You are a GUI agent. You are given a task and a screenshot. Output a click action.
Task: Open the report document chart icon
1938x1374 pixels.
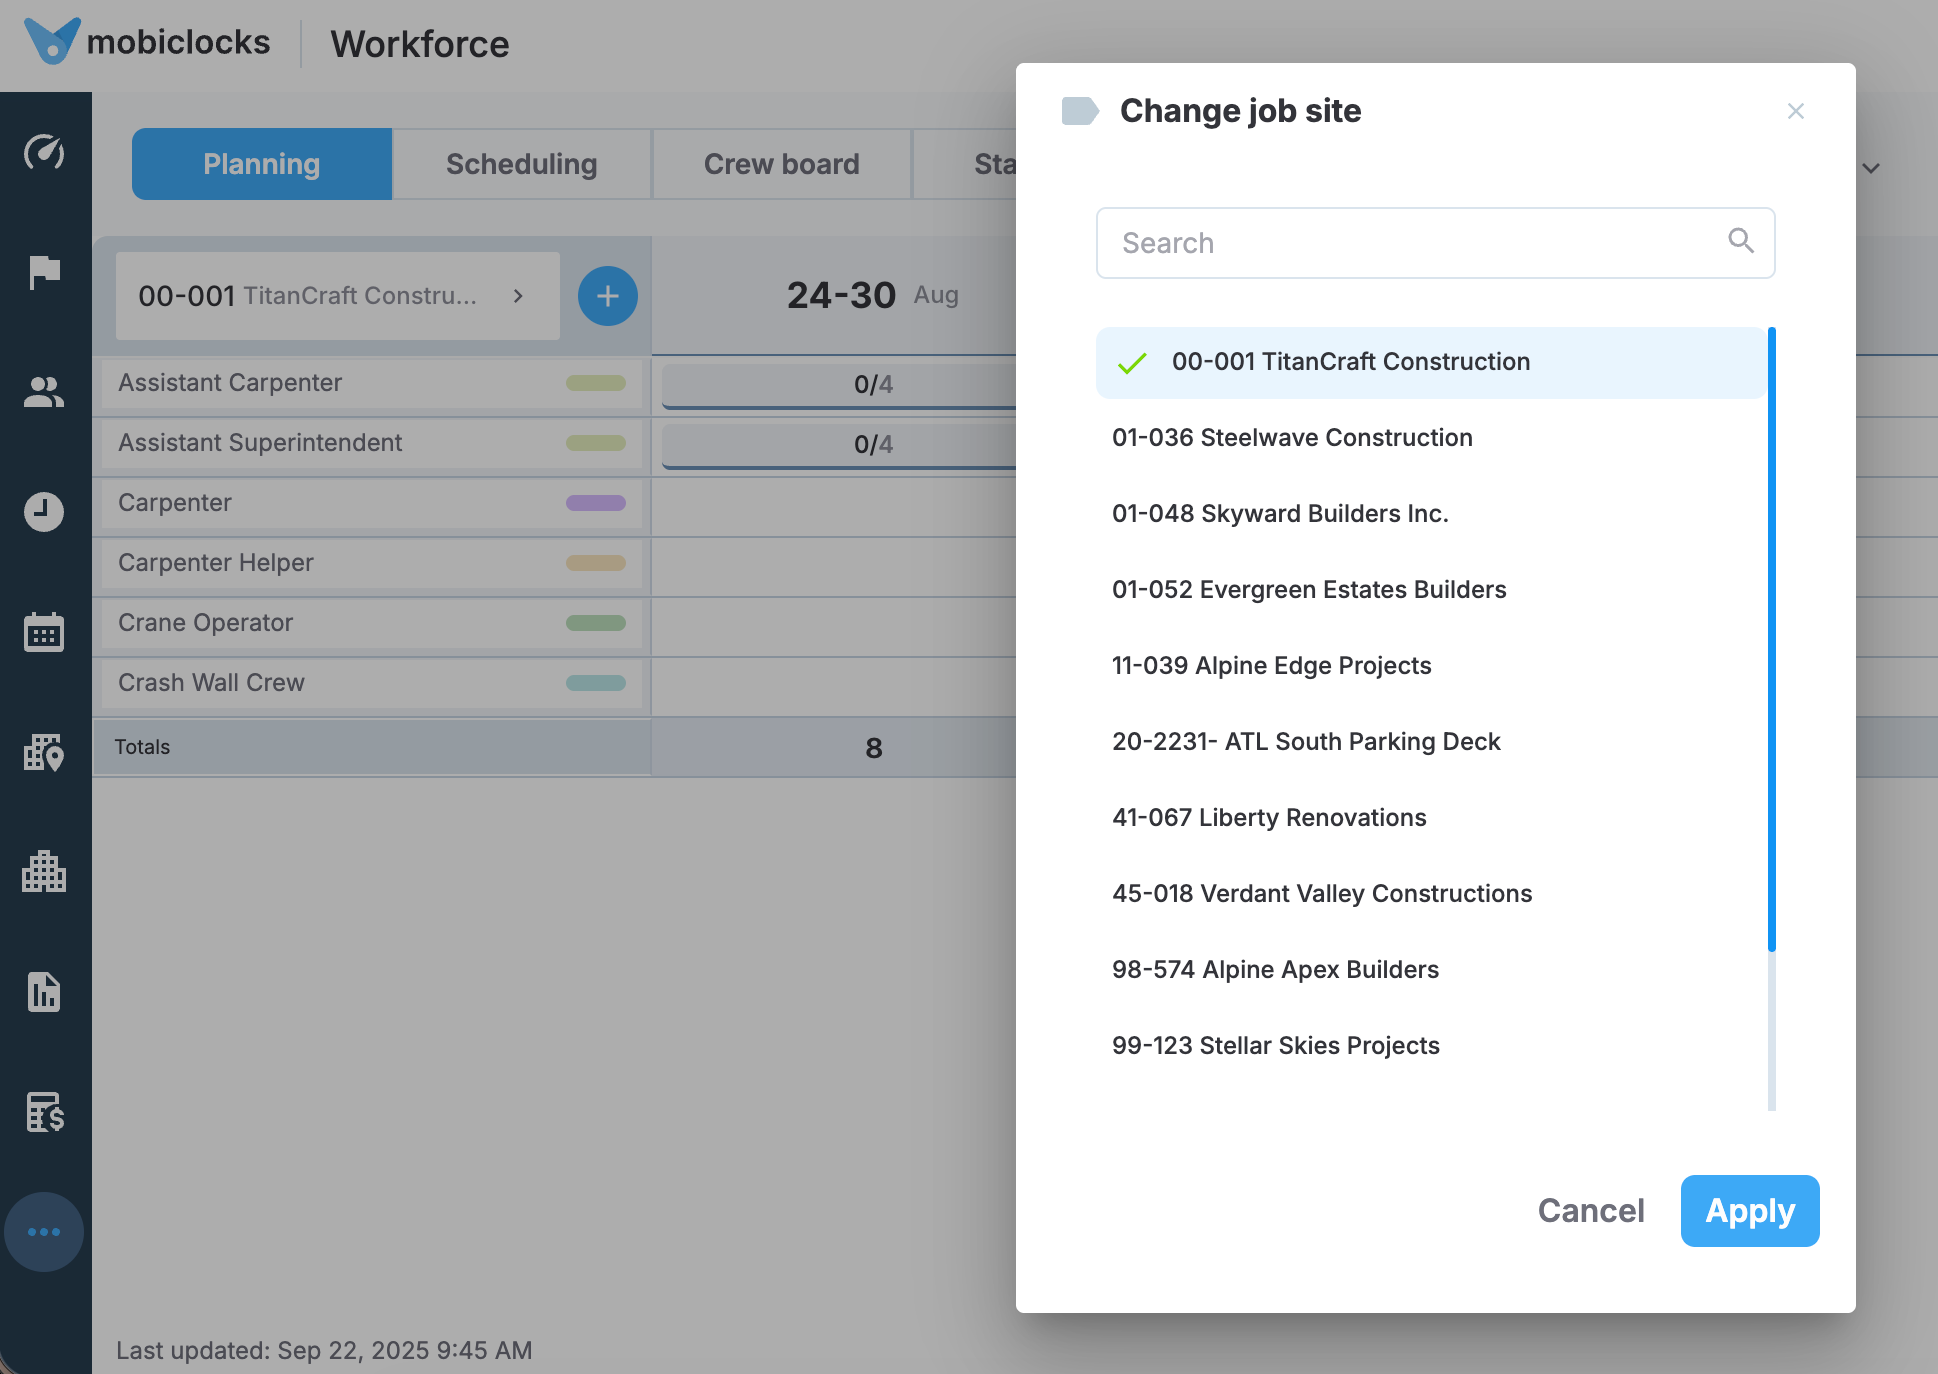pyautogui.click(x=44, y=992)
